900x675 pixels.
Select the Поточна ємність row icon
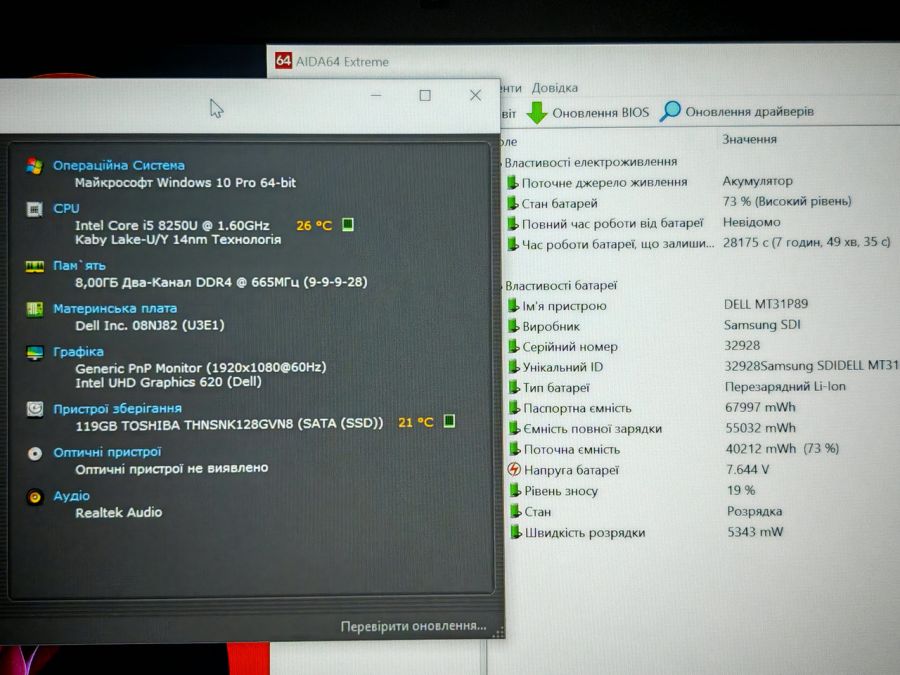click(515, 449)
